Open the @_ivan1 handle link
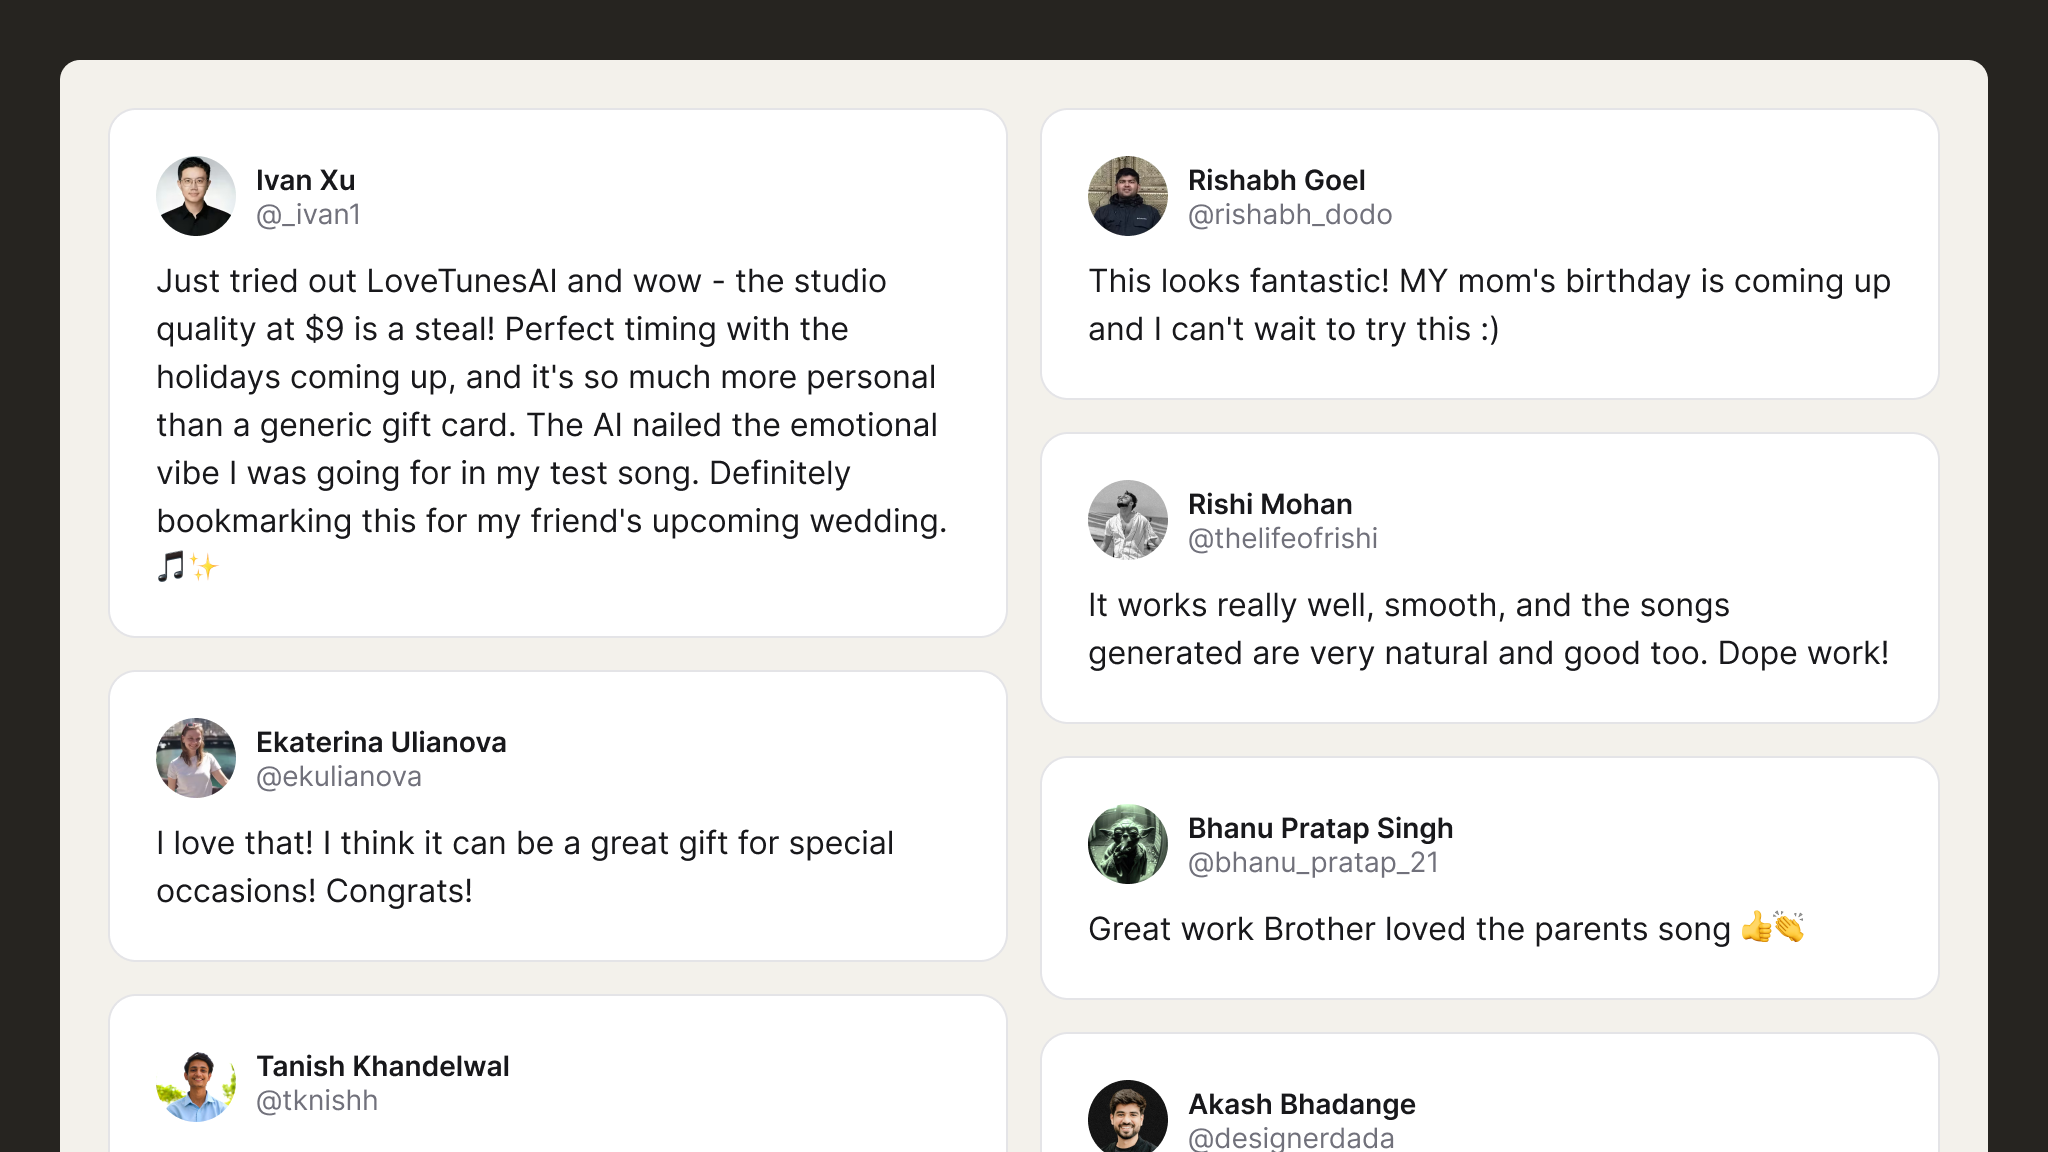 (308, 215)
